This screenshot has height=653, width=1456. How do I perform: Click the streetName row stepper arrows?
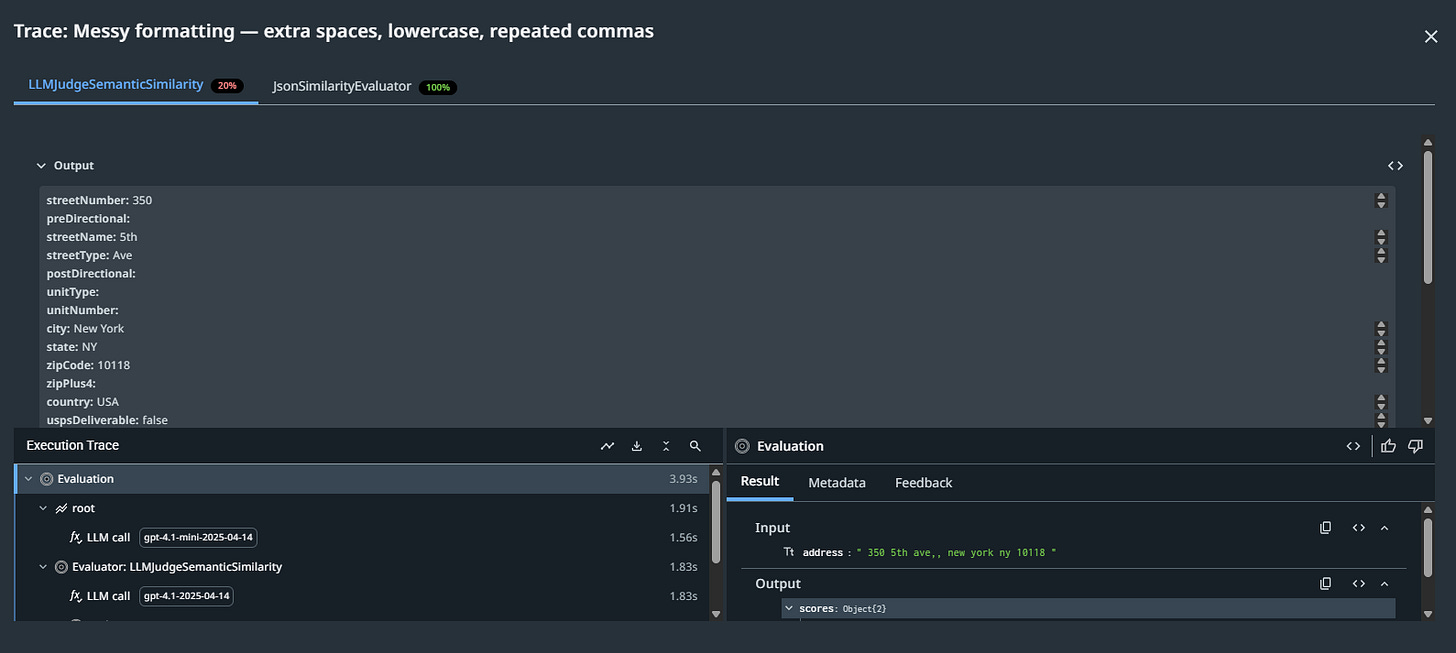pos(1381,237)
